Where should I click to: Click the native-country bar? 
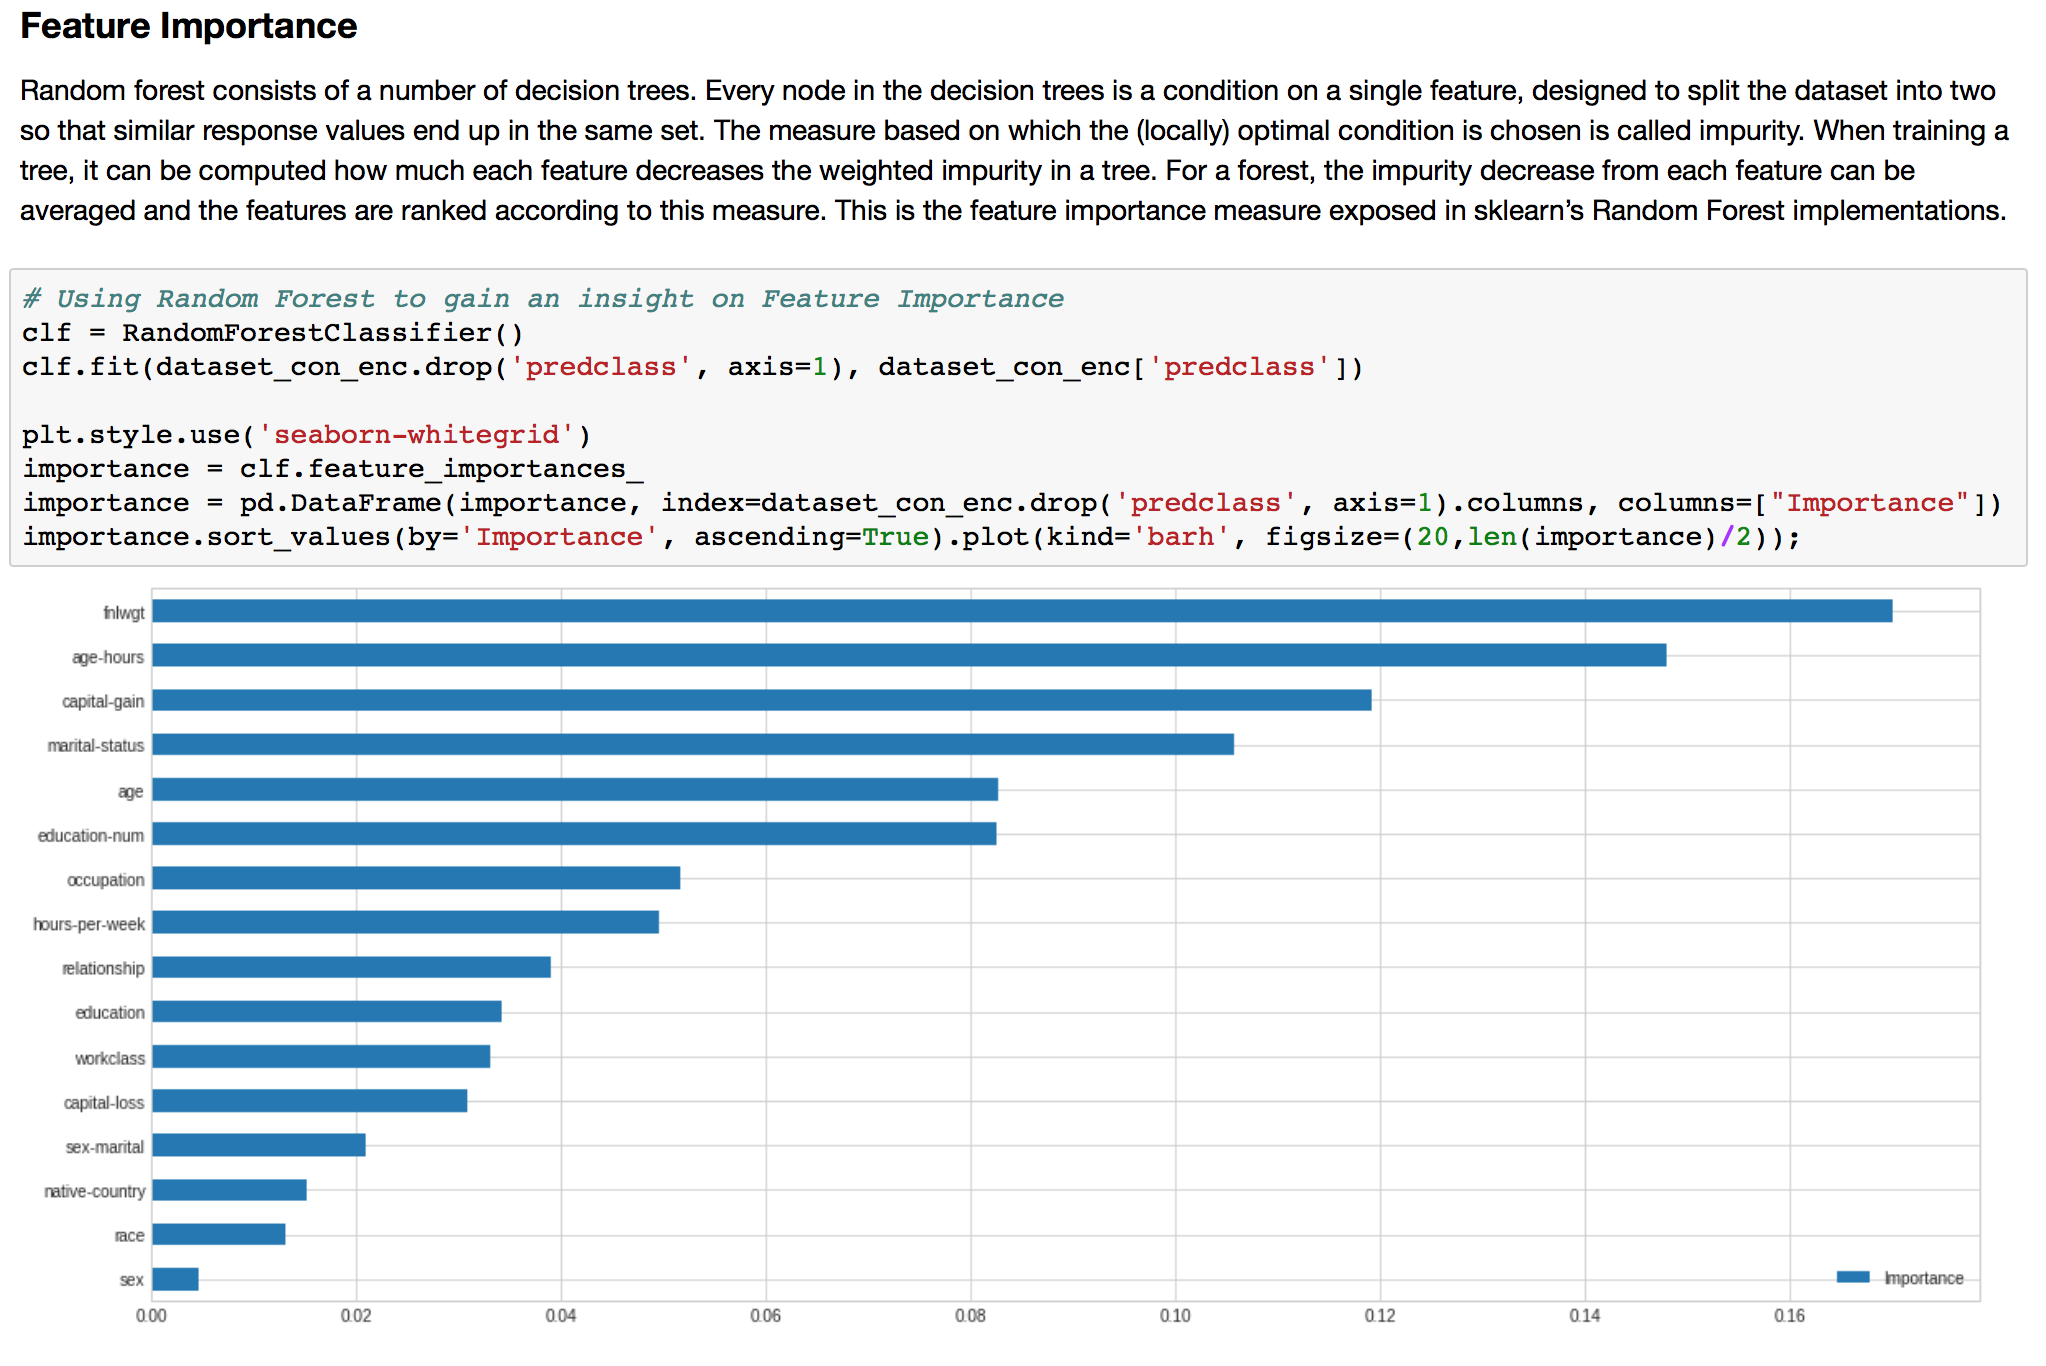[x=229, y=1190]
